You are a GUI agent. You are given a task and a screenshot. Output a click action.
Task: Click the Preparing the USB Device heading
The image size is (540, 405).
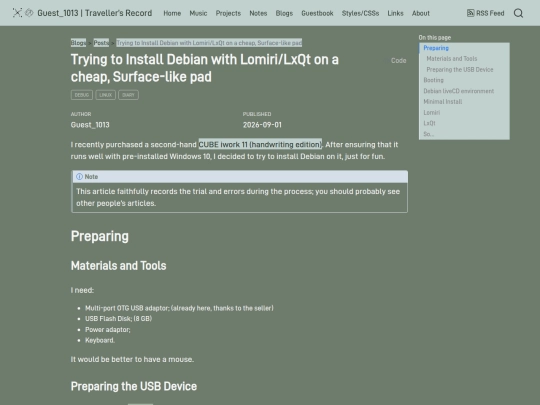point(134,386)
